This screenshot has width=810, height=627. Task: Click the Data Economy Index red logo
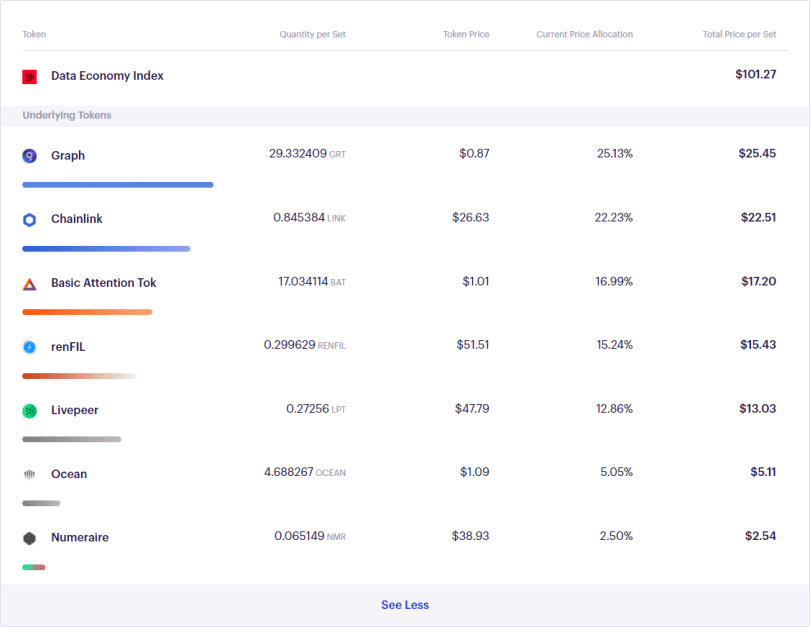click(x=29, y=76)
